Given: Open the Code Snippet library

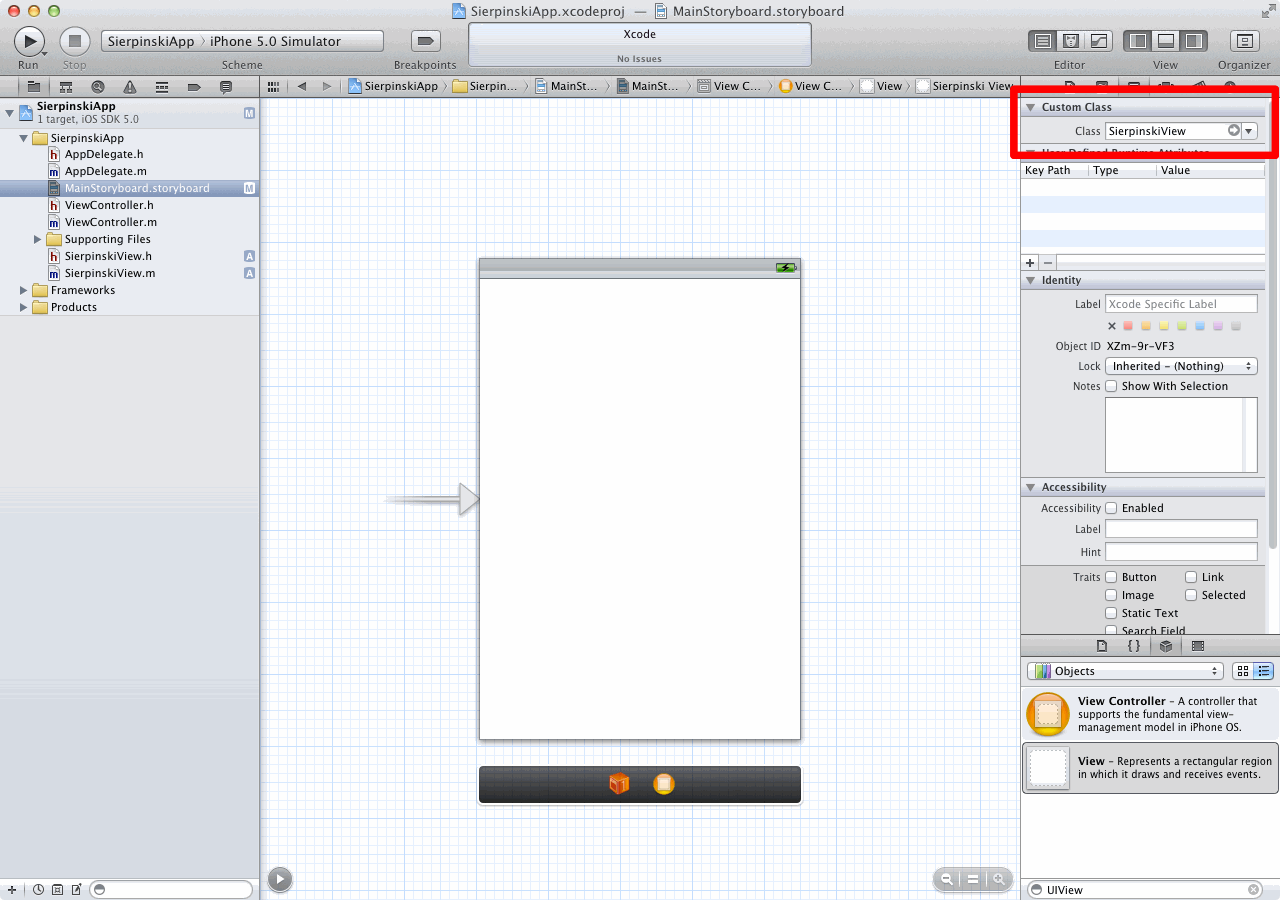Looking at the screenshot, I should click(1134, 646).
